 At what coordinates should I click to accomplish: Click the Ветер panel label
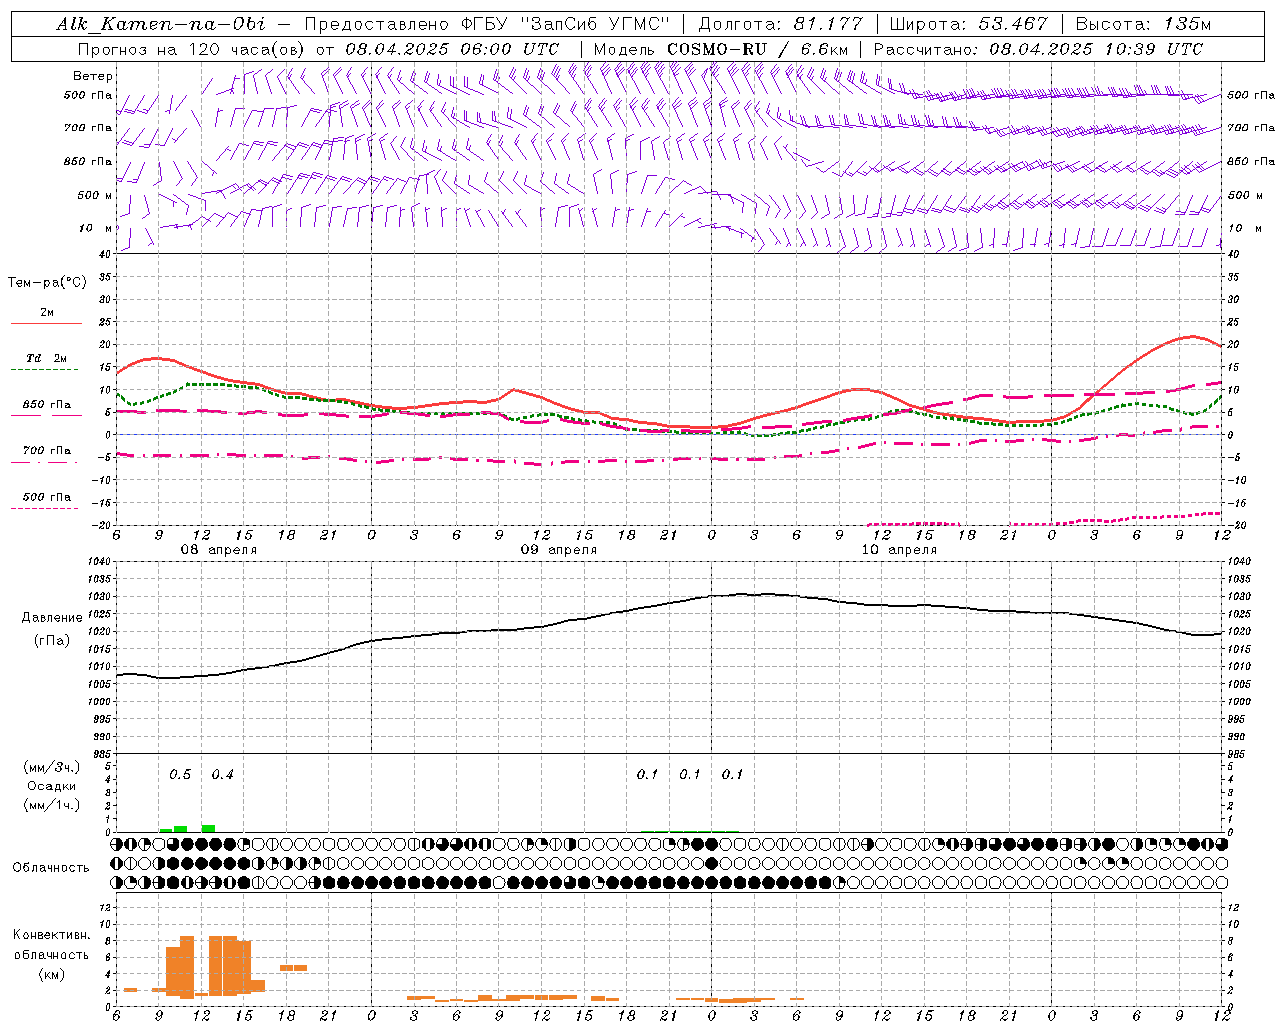click(x=93, y=76)
